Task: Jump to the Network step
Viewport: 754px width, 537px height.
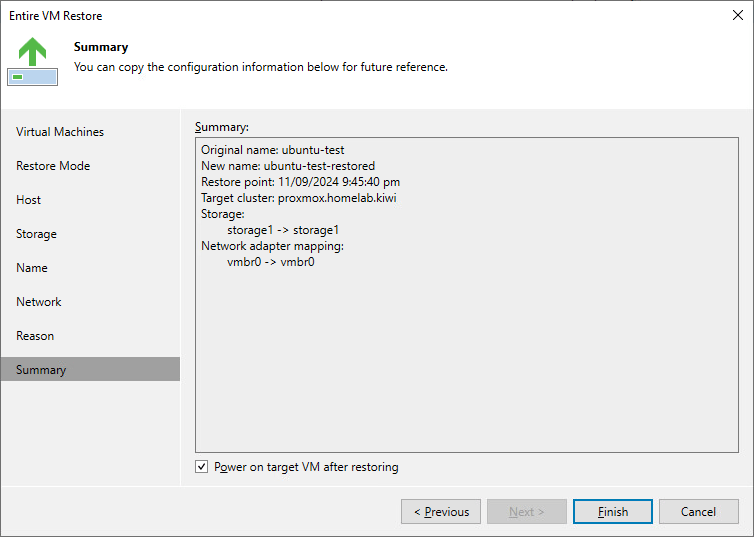Action: 39,302
